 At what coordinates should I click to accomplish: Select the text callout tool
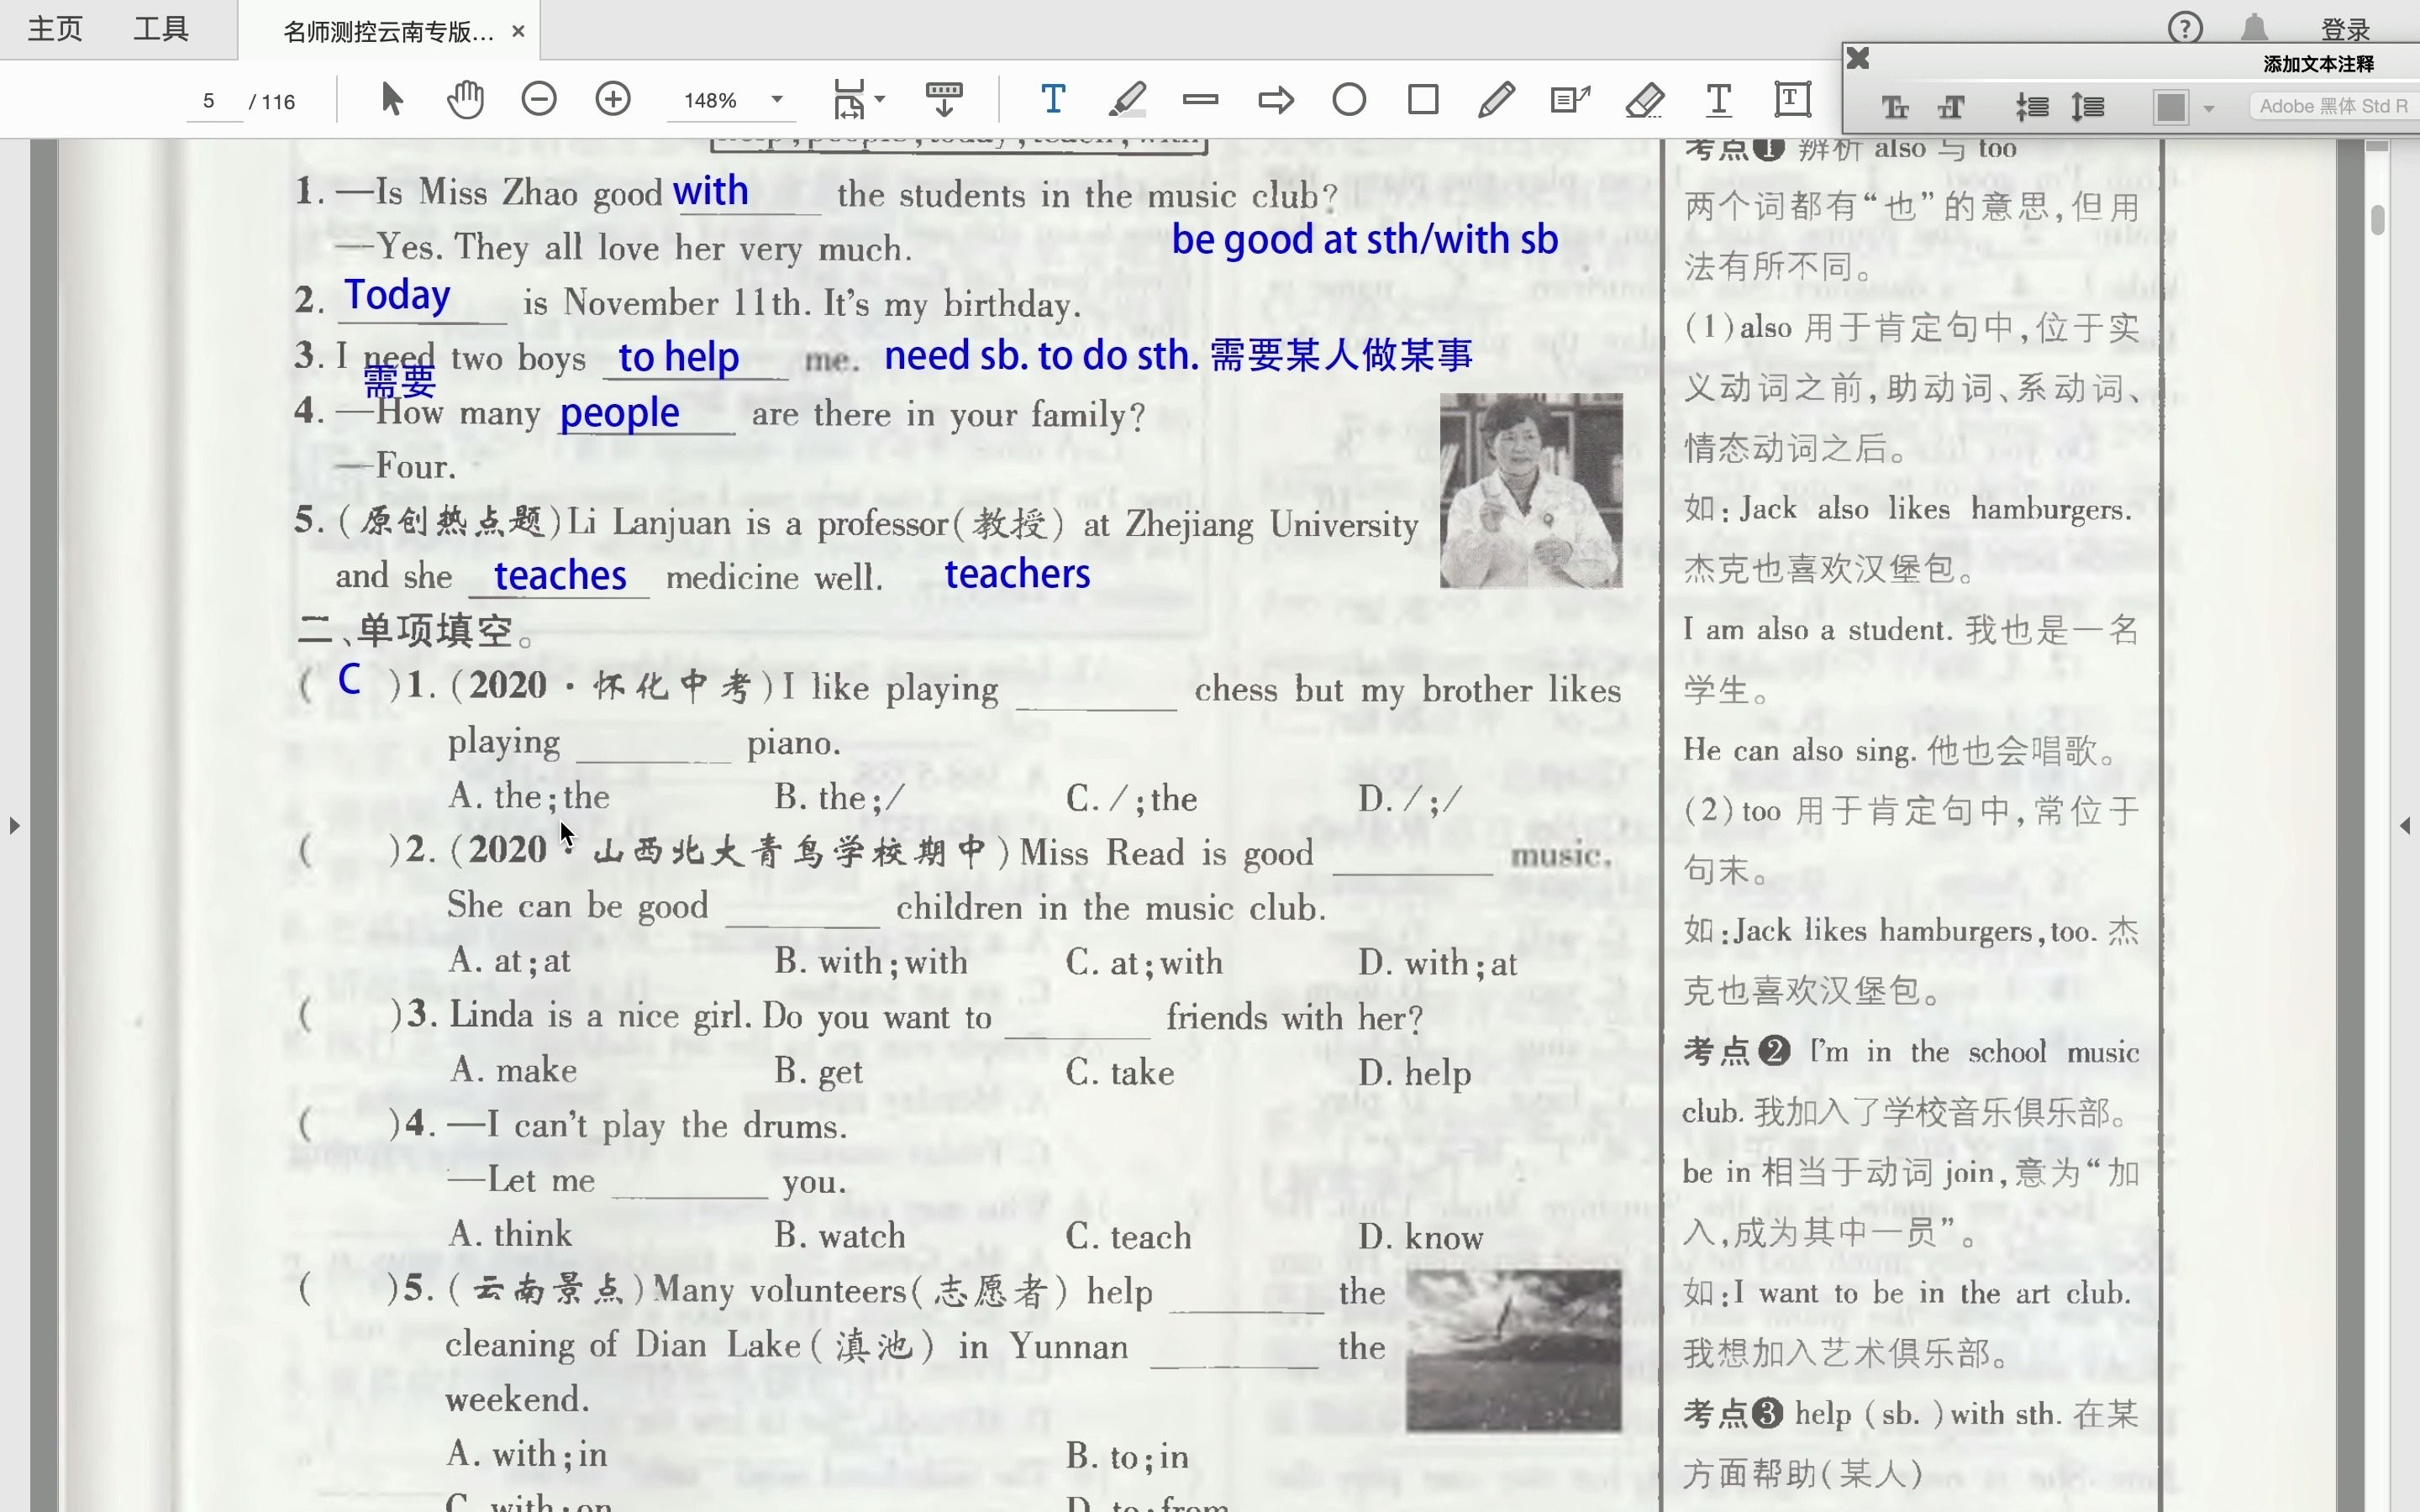pyautogui.click(x=1570, y=100)
